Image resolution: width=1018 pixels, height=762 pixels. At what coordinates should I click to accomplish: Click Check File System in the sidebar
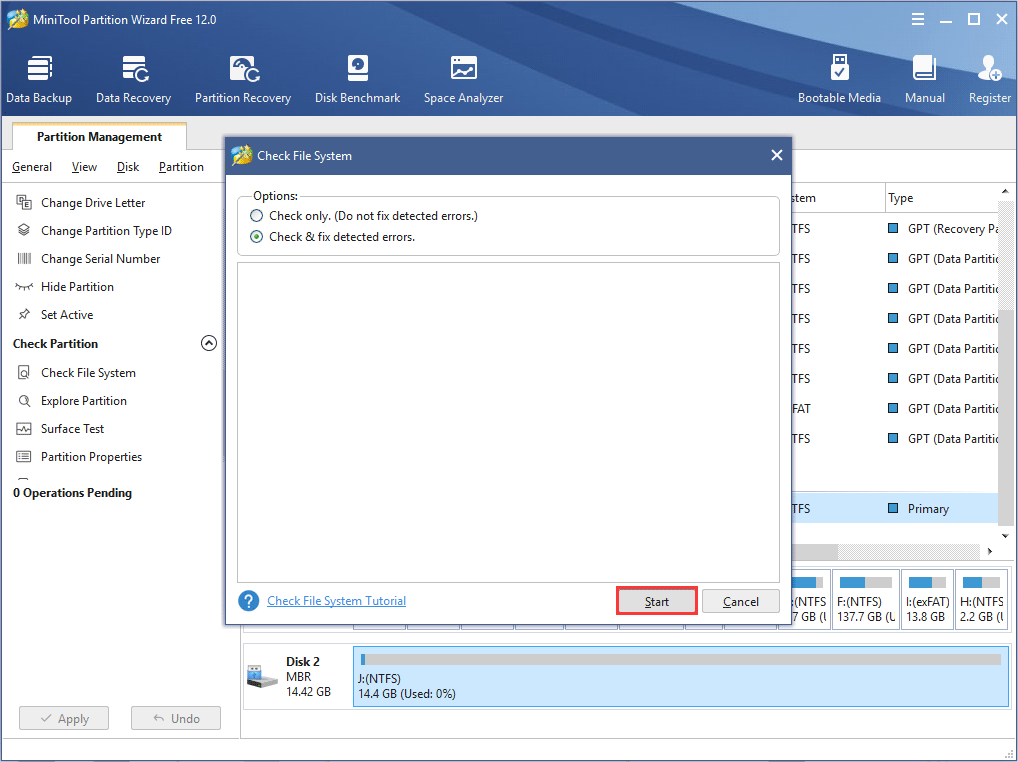pos(76,373)
